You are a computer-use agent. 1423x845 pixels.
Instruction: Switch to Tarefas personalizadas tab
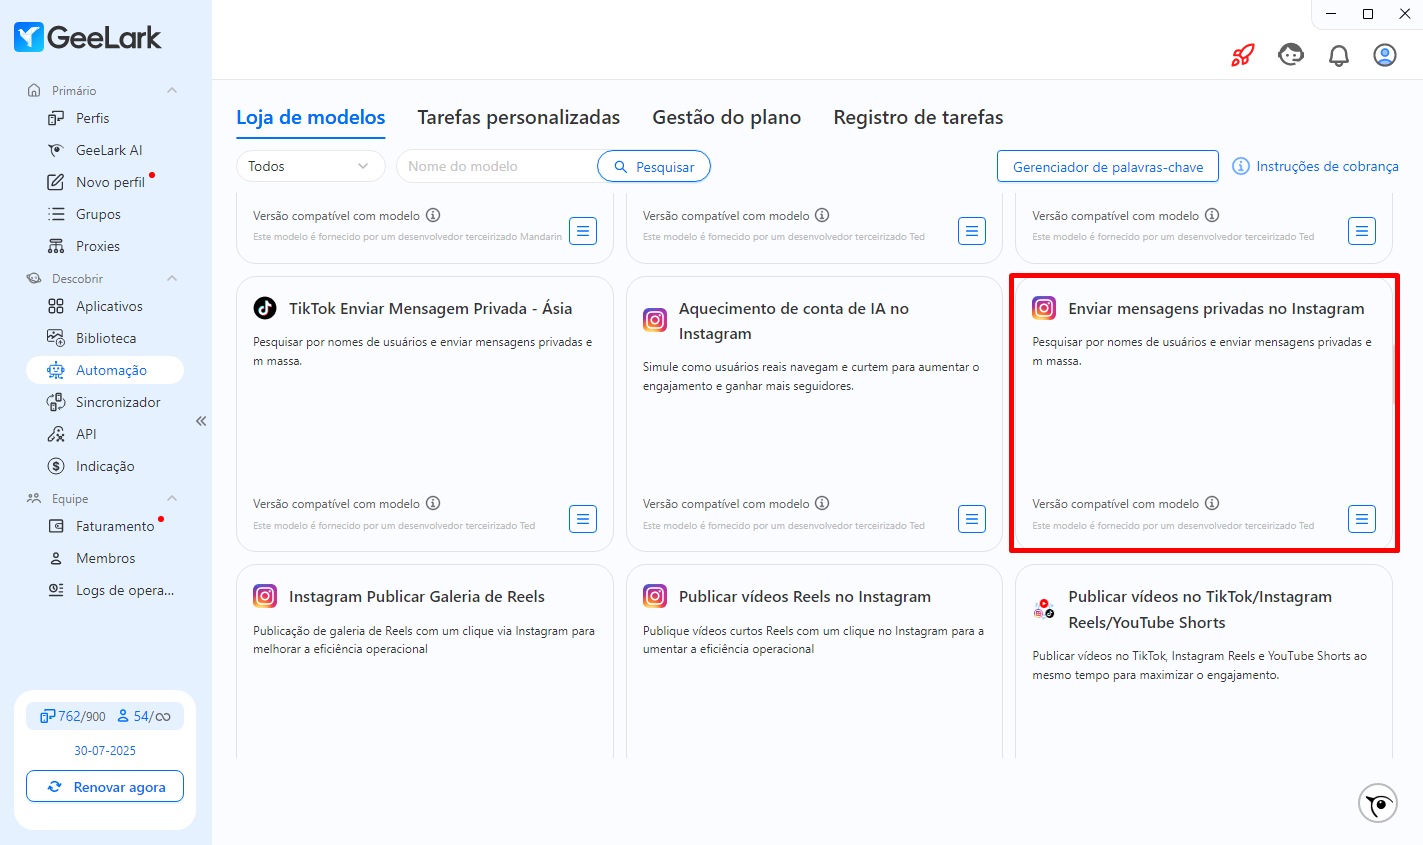[x=519, y=117]
